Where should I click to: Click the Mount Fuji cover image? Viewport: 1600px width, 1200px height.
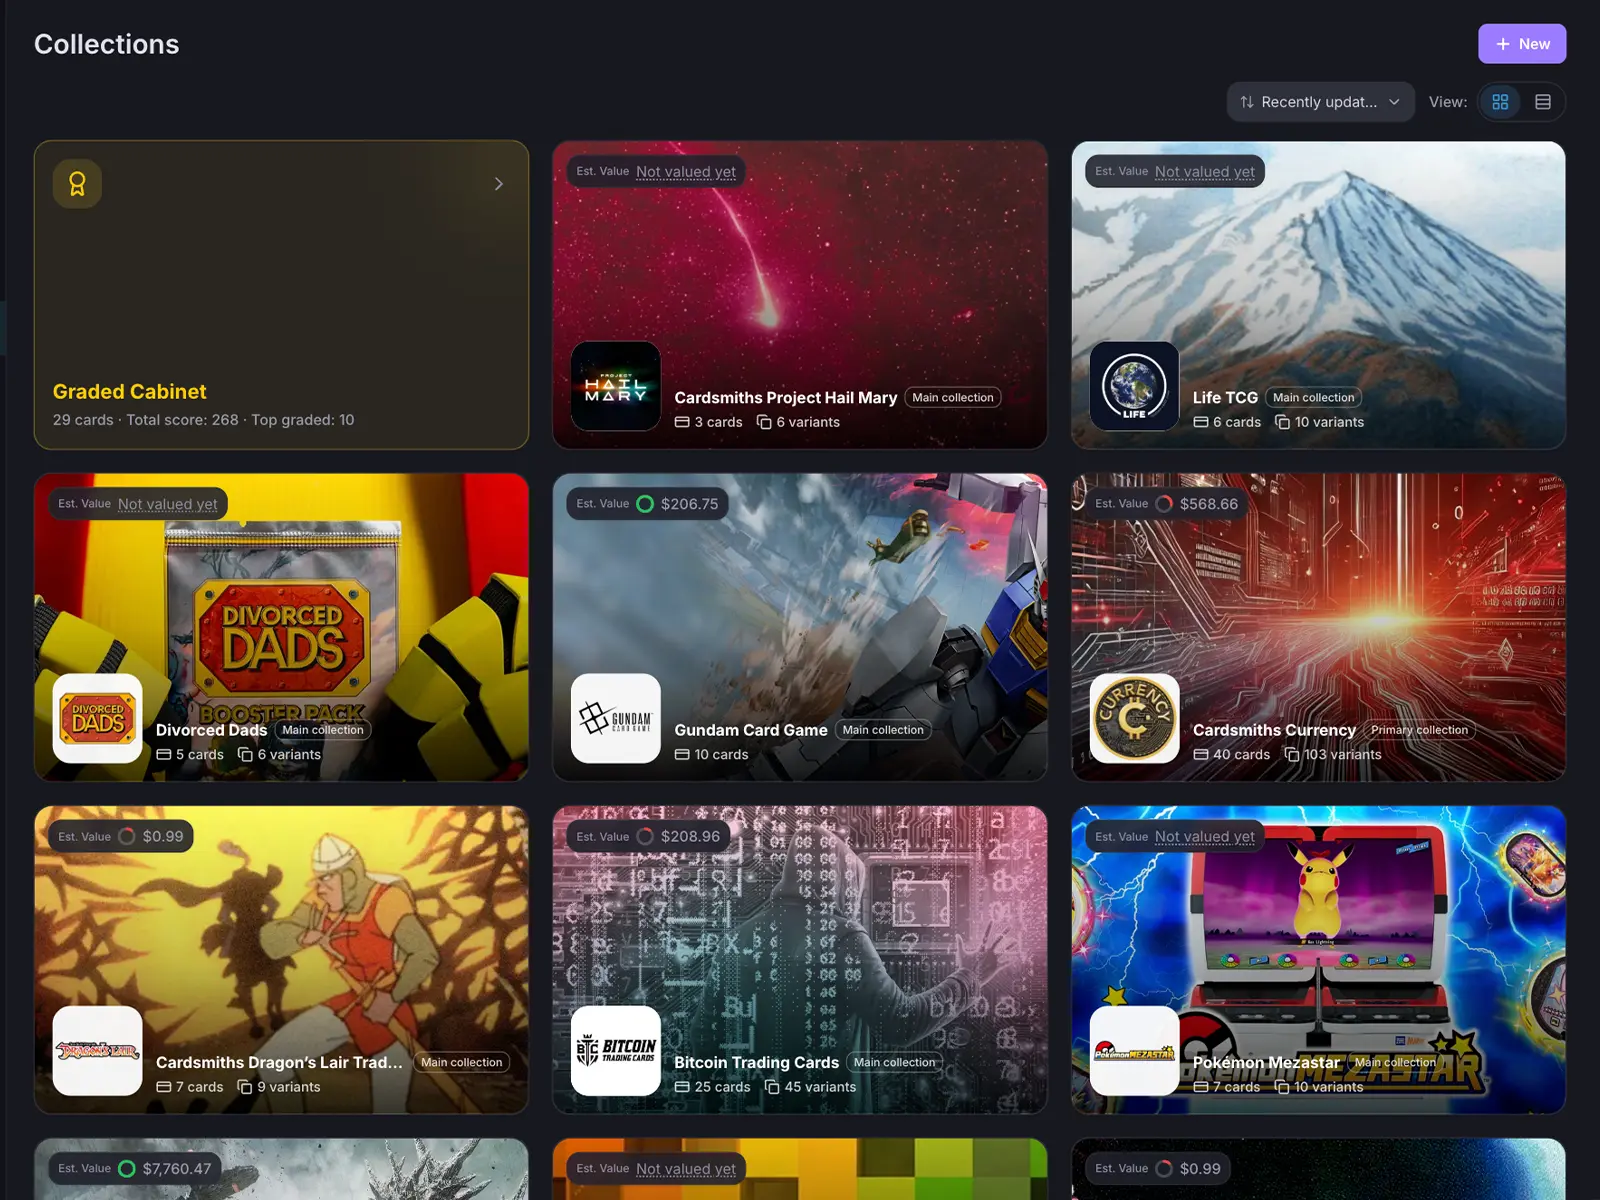(x=1318, y=295)
